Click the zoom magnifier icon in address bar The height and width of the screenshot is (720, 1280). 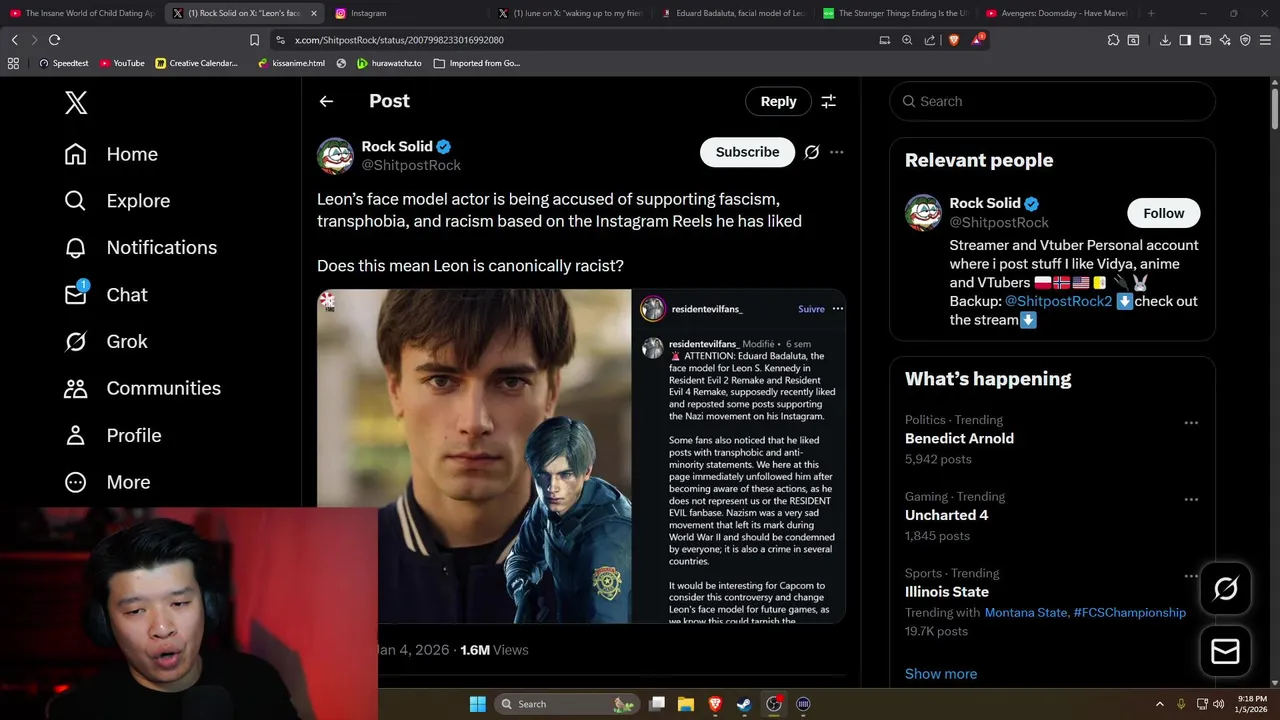coord(907,40)
